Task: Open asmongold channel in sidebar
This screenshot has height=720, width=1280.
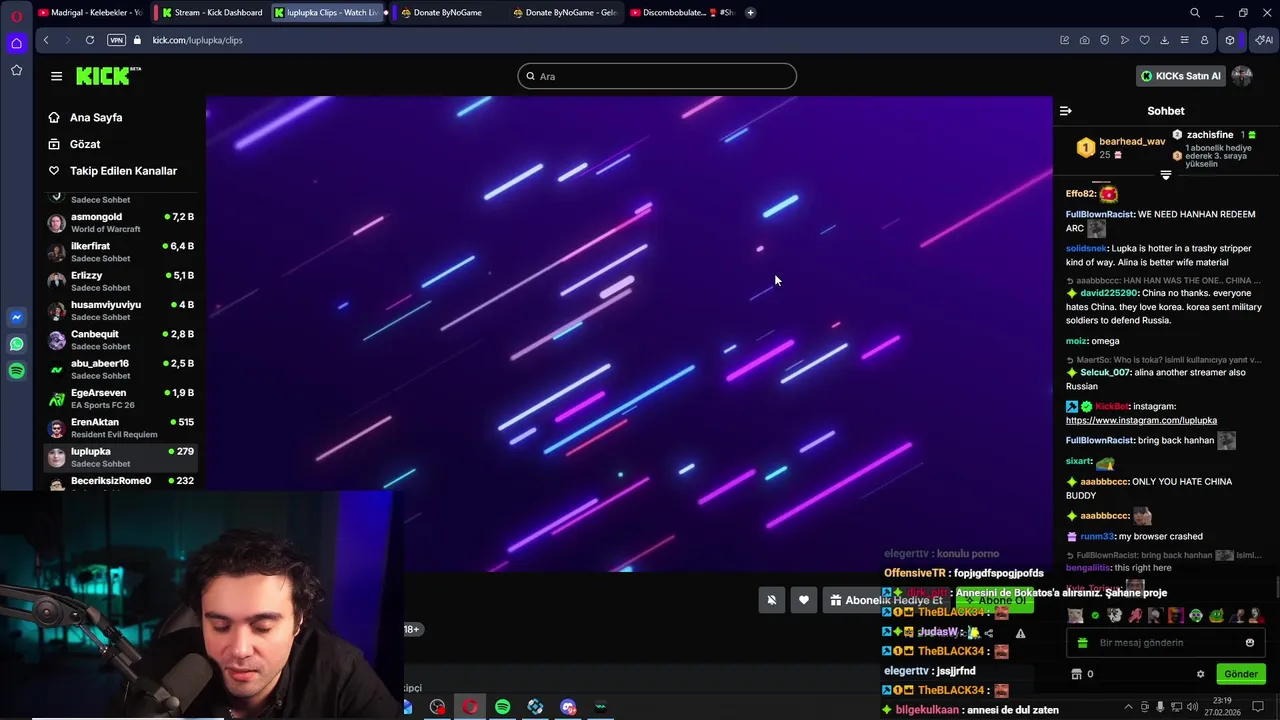Action: 120,222
